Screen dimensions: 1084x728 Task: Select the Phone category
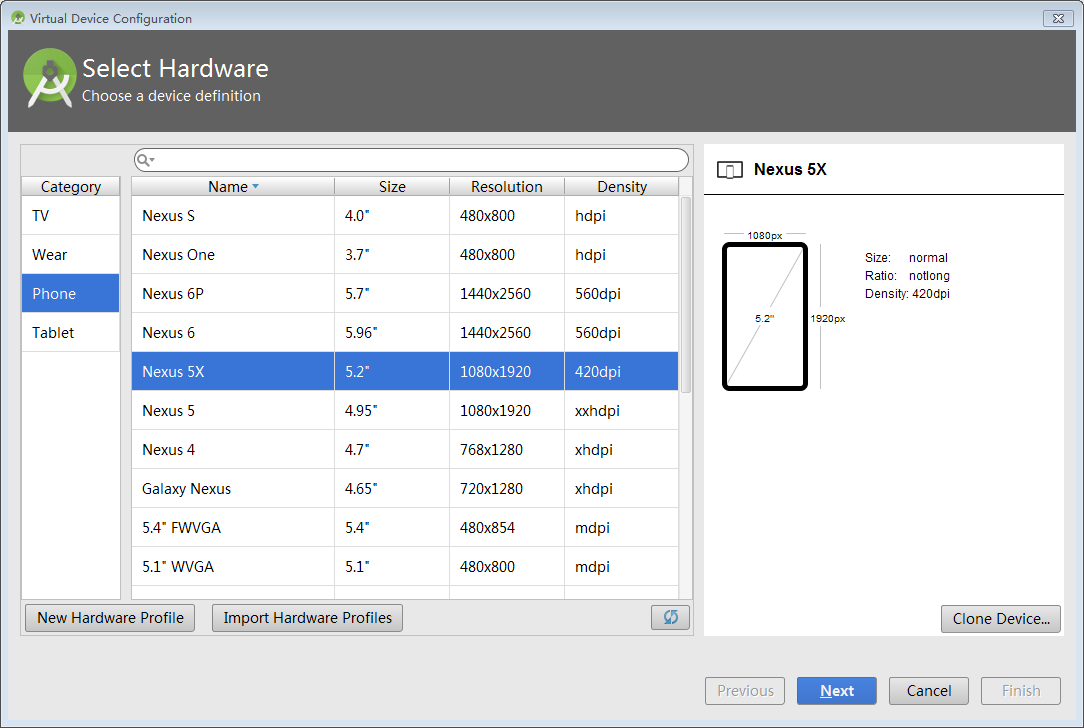tap(70, 293)
